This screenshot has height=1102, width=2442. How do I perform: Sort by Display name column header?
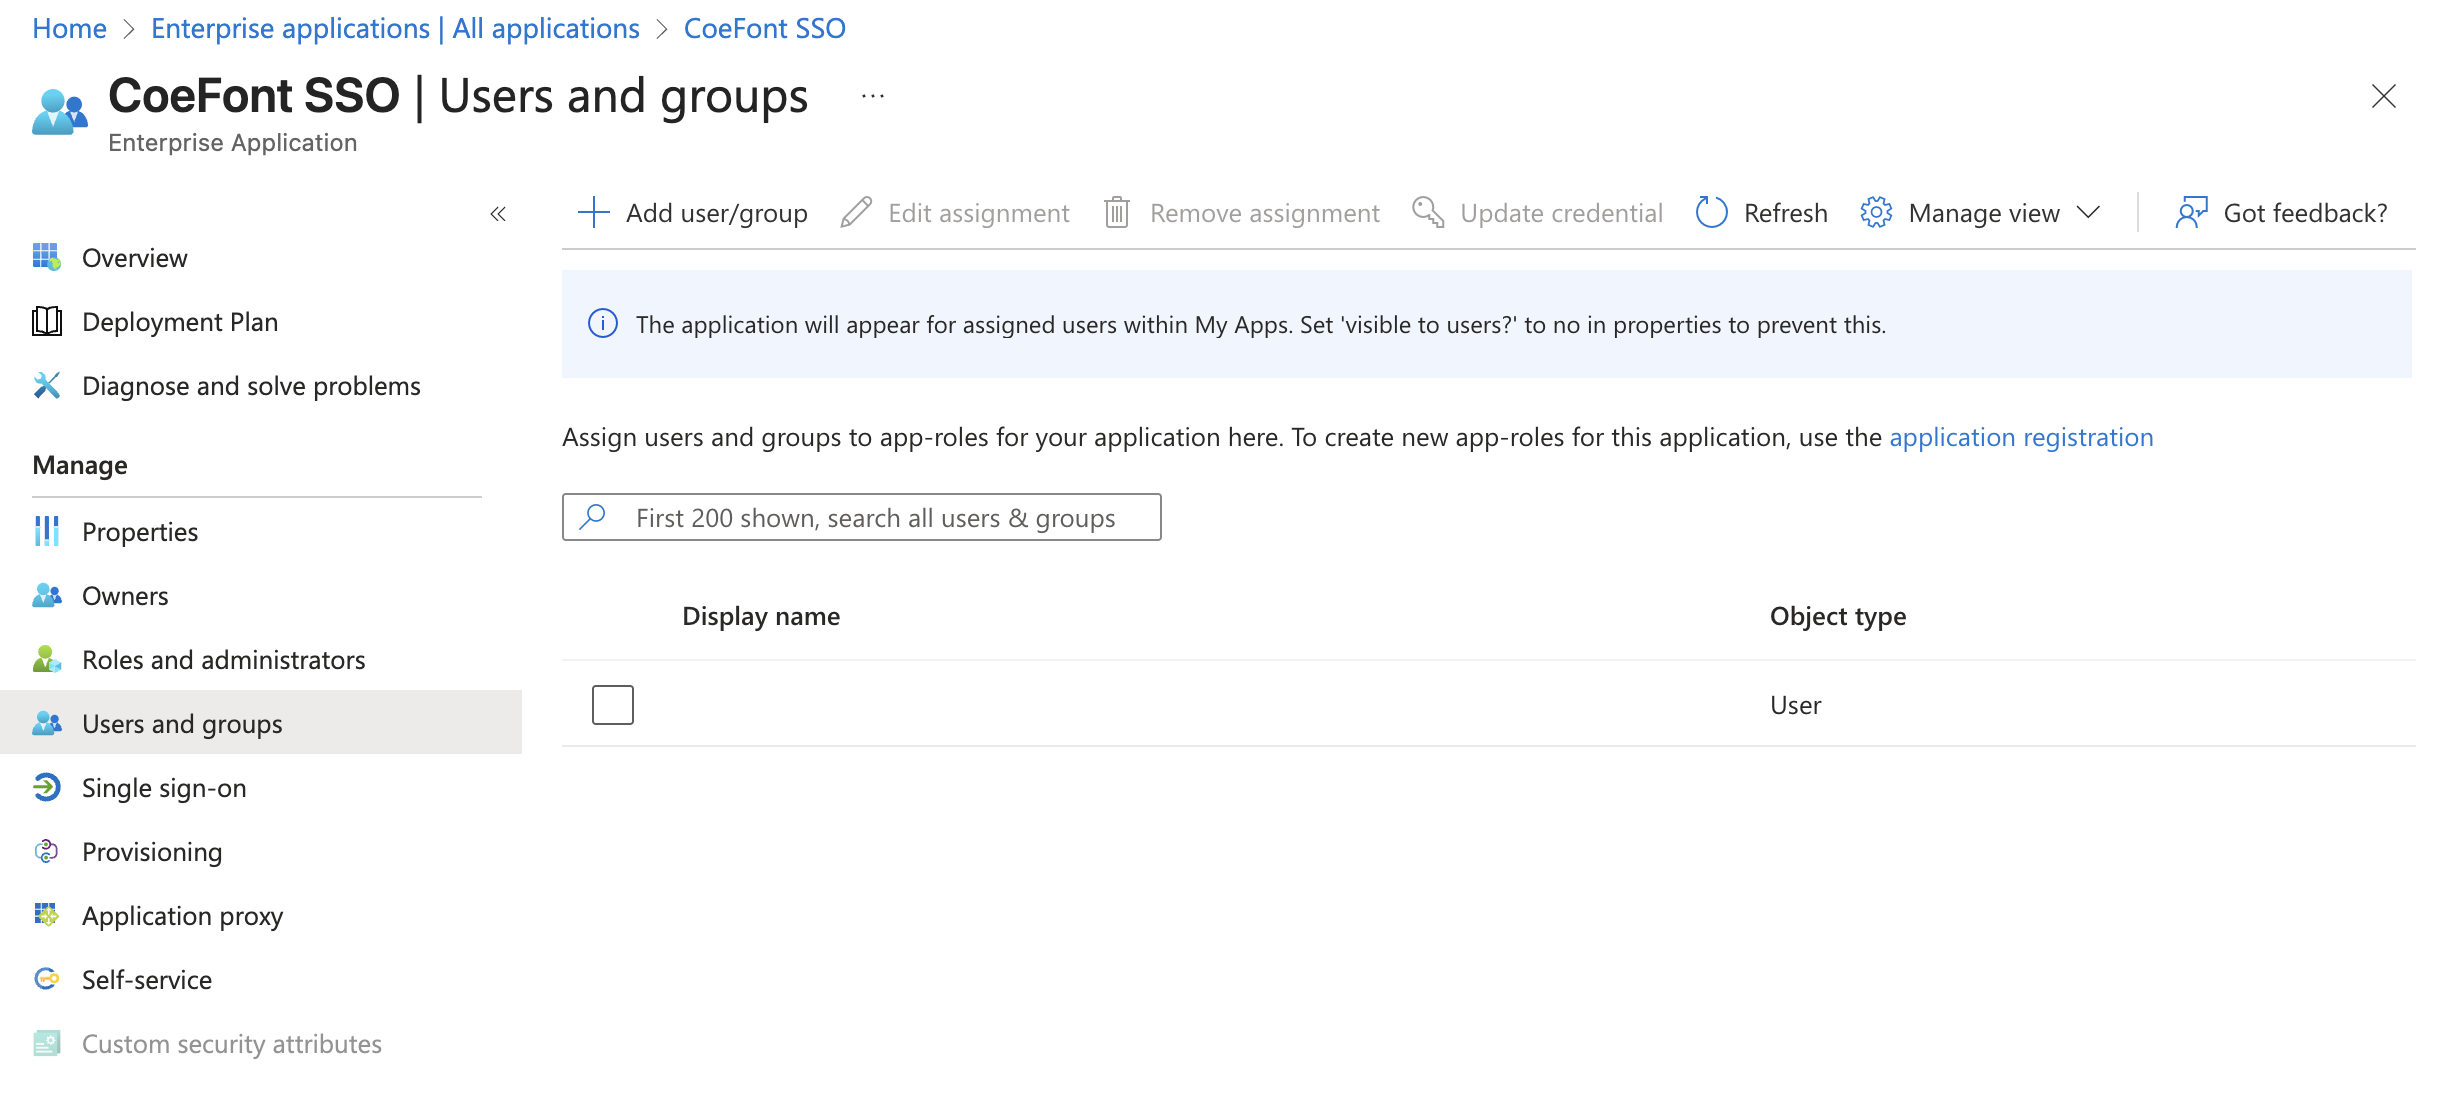tap(761, 616)
